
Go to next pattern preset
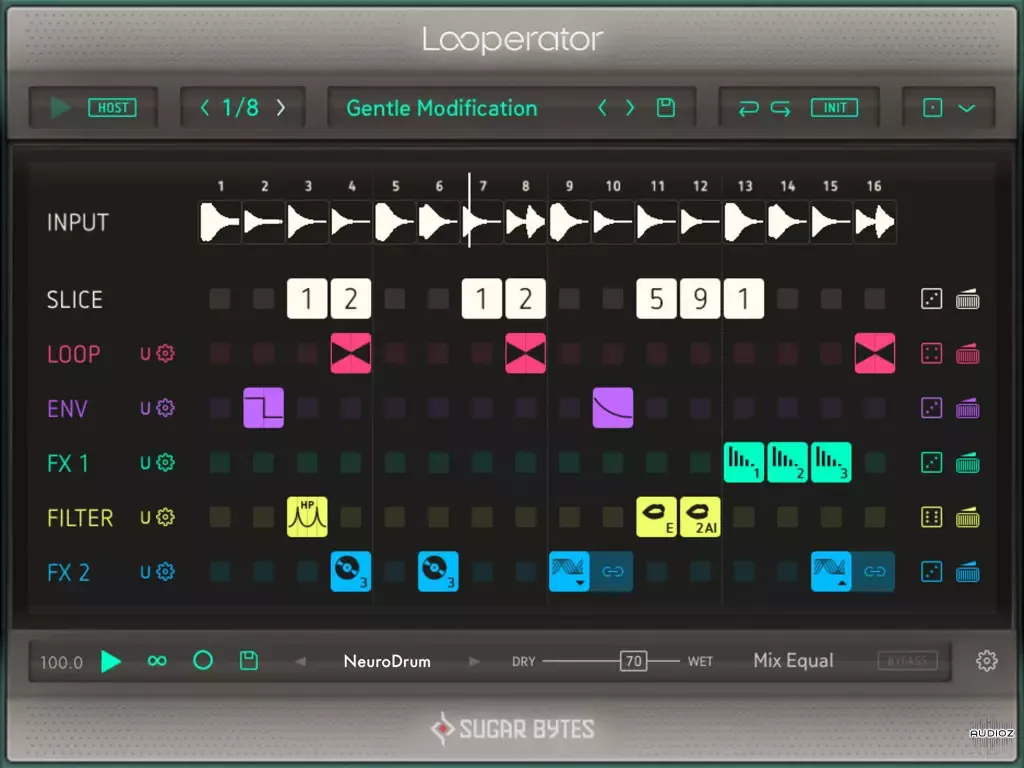click(x=630, y=108)
